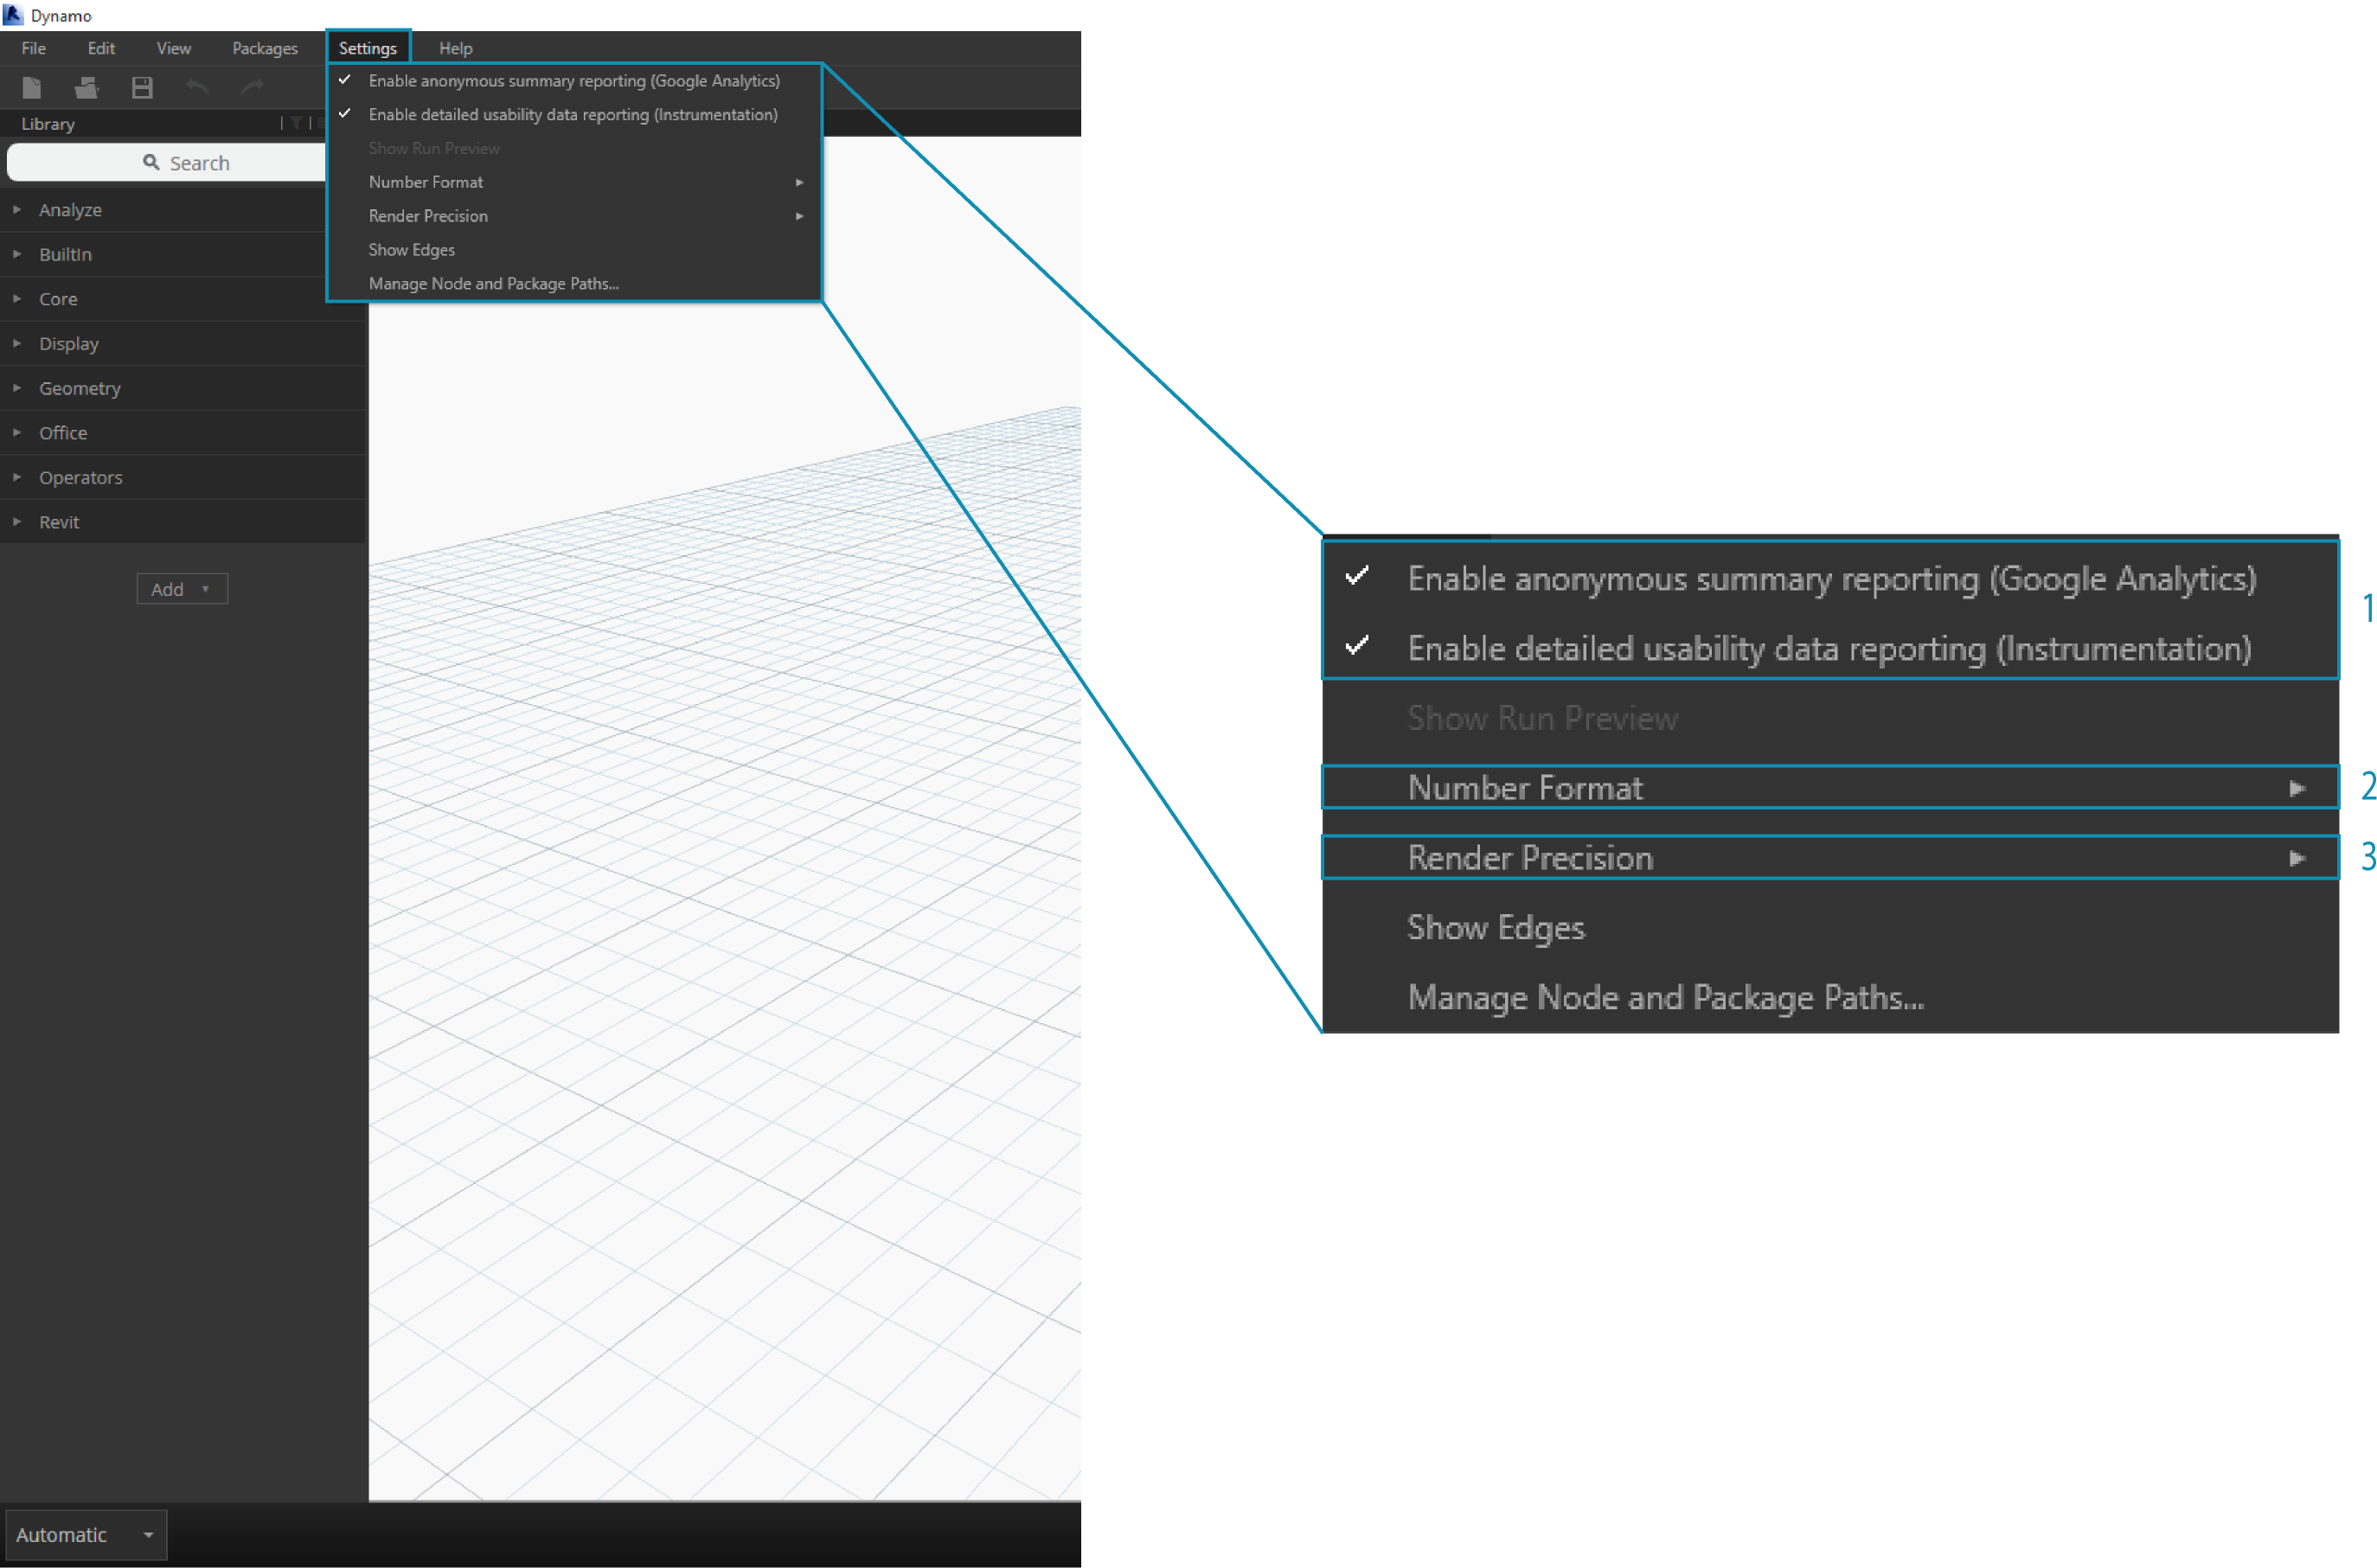
Task: Expand the Revit library category
Action: 184,522
